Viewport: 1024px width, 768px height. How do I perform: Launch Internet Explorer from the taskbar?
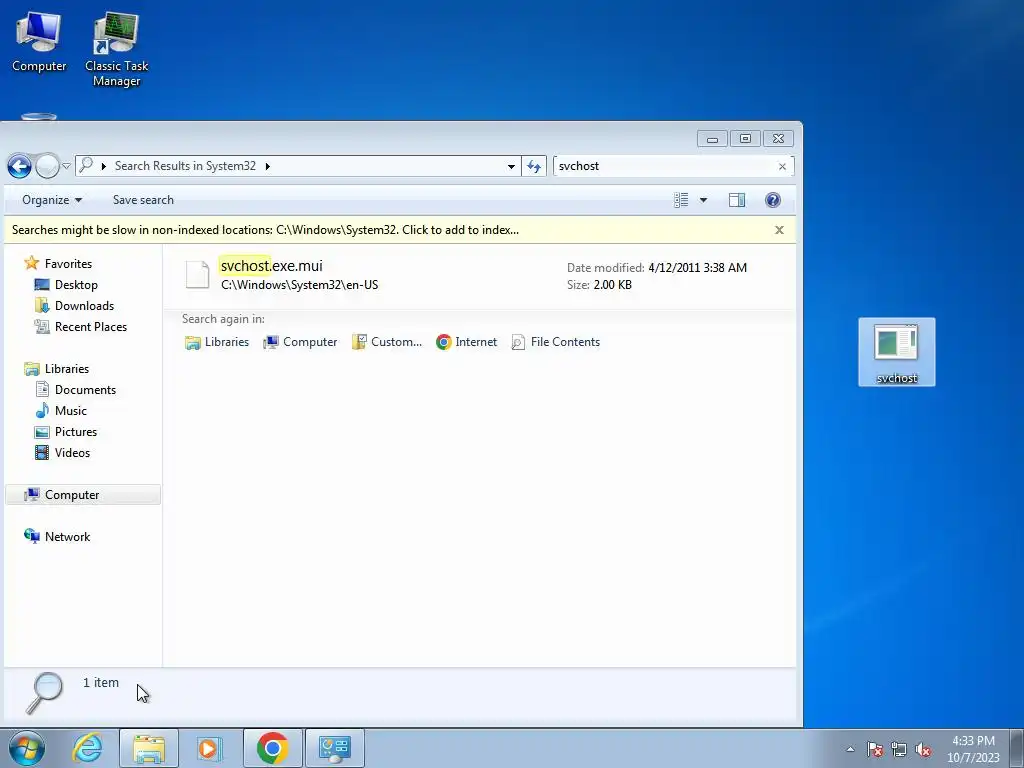coord(88,748)
